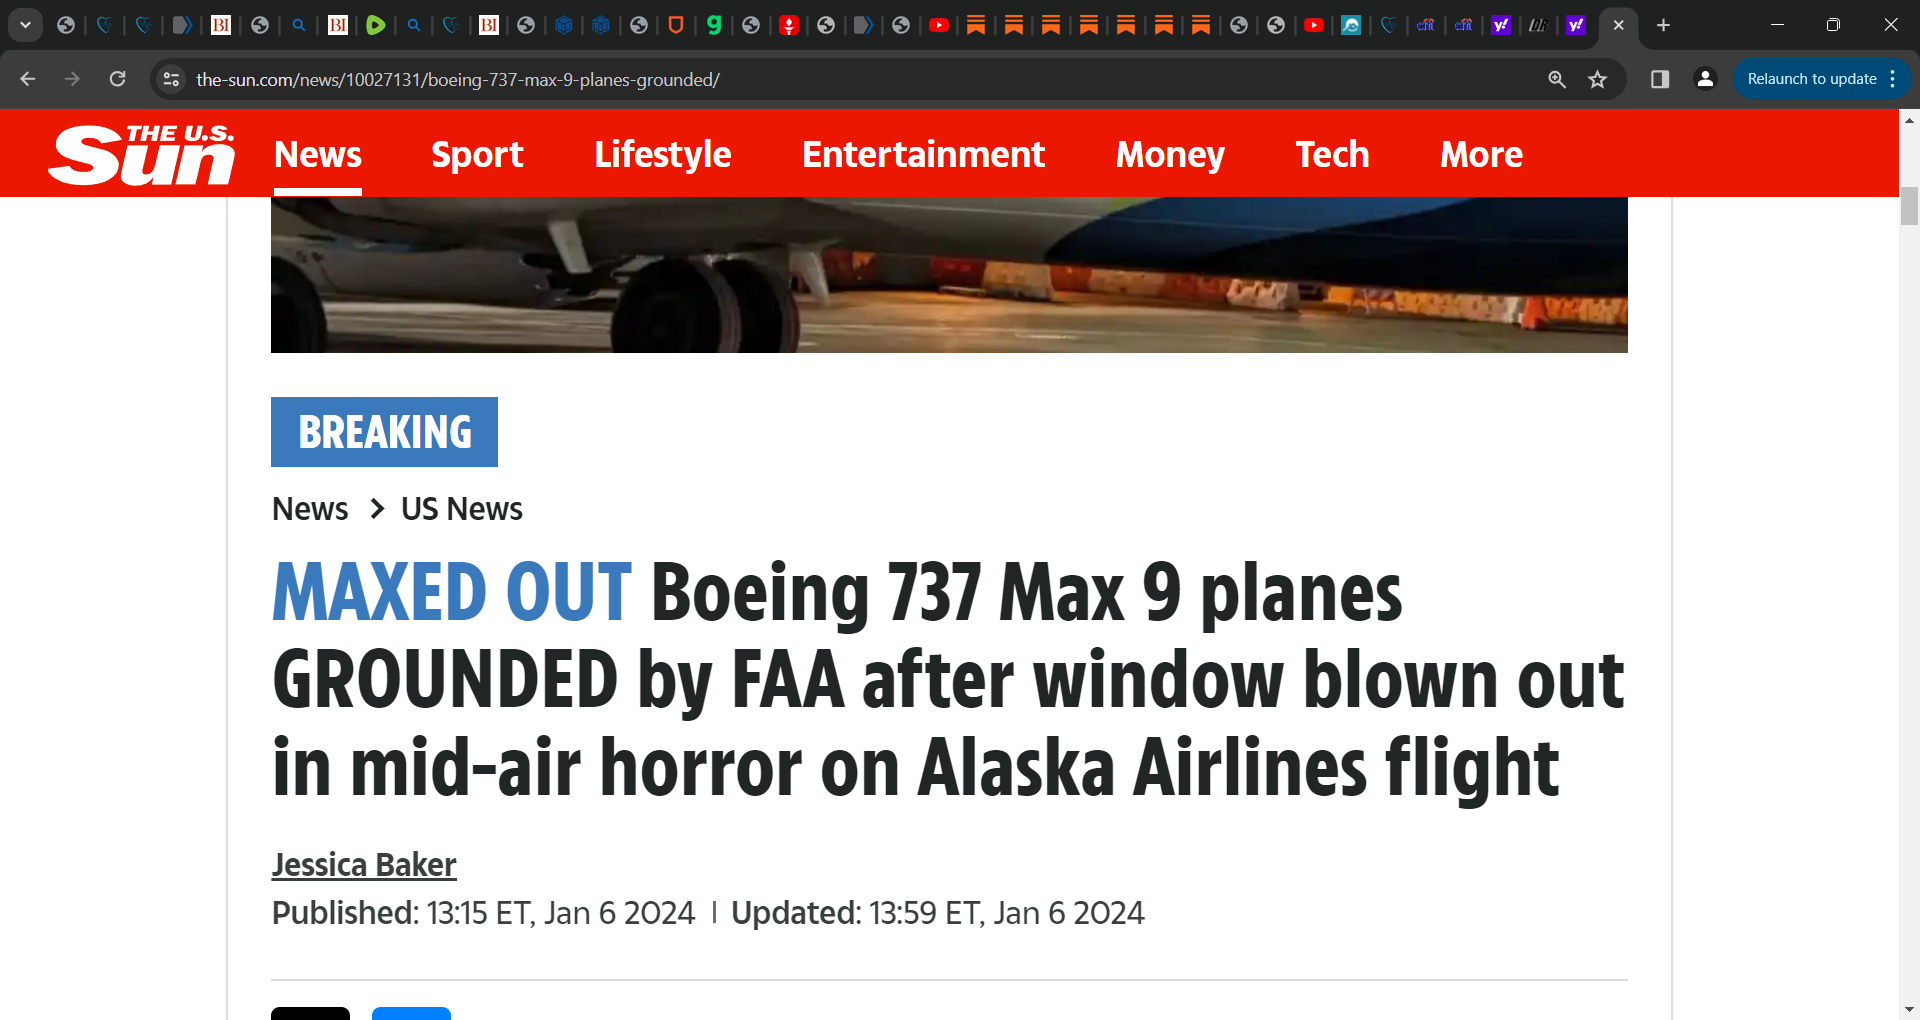Open the green Glassdoor tab
This screenshot has width=1920, height=1020.
pyautogui.click(x=714, y=25)
